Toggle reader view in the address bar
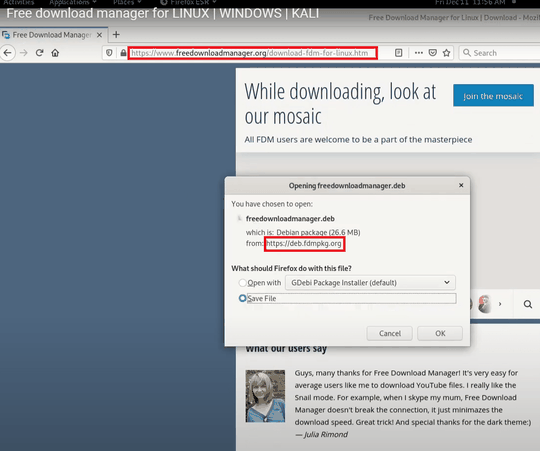540x451 pixels. click(398, 53)
